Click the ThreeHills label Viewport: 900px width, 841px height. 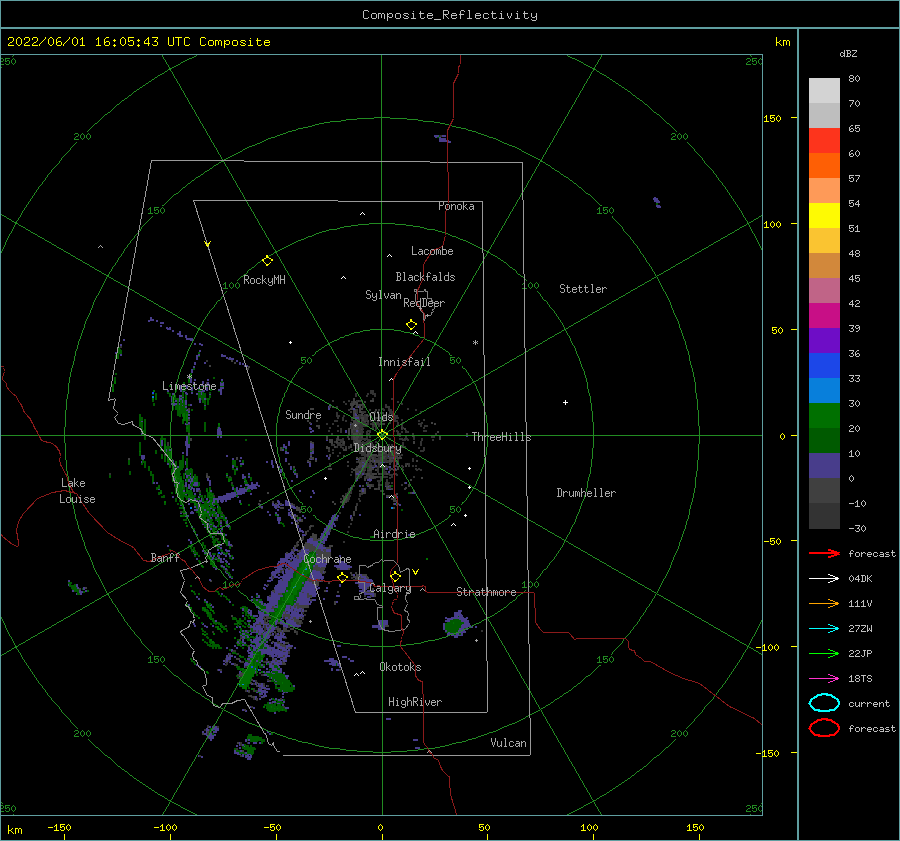point(502,437)
